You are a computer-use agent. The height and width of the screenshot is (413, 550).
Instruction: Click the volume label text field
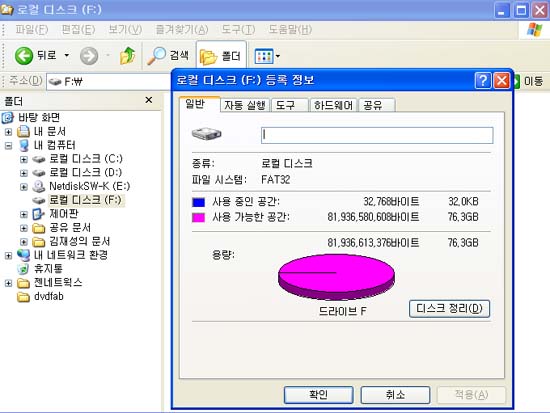(x=377, y=135)
